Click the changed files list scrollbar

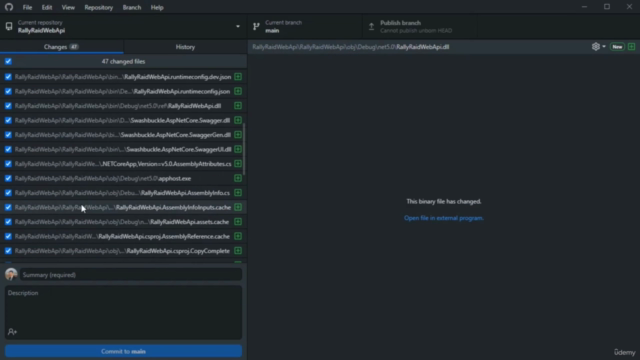244,149
